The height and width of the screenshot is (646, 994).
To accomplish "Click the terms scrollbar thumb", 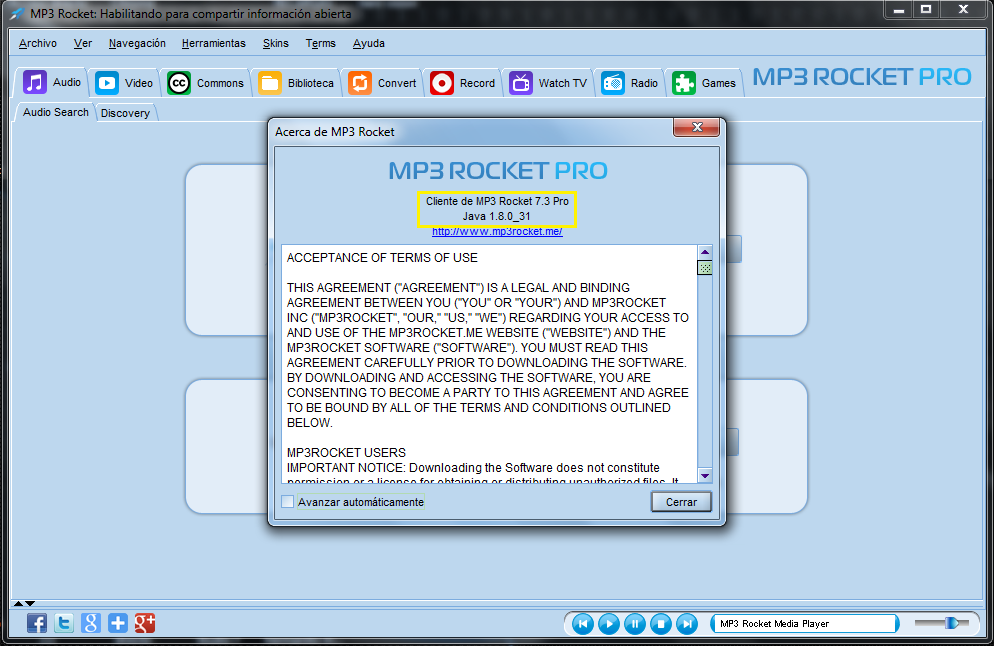I will (x=704, y=268).
